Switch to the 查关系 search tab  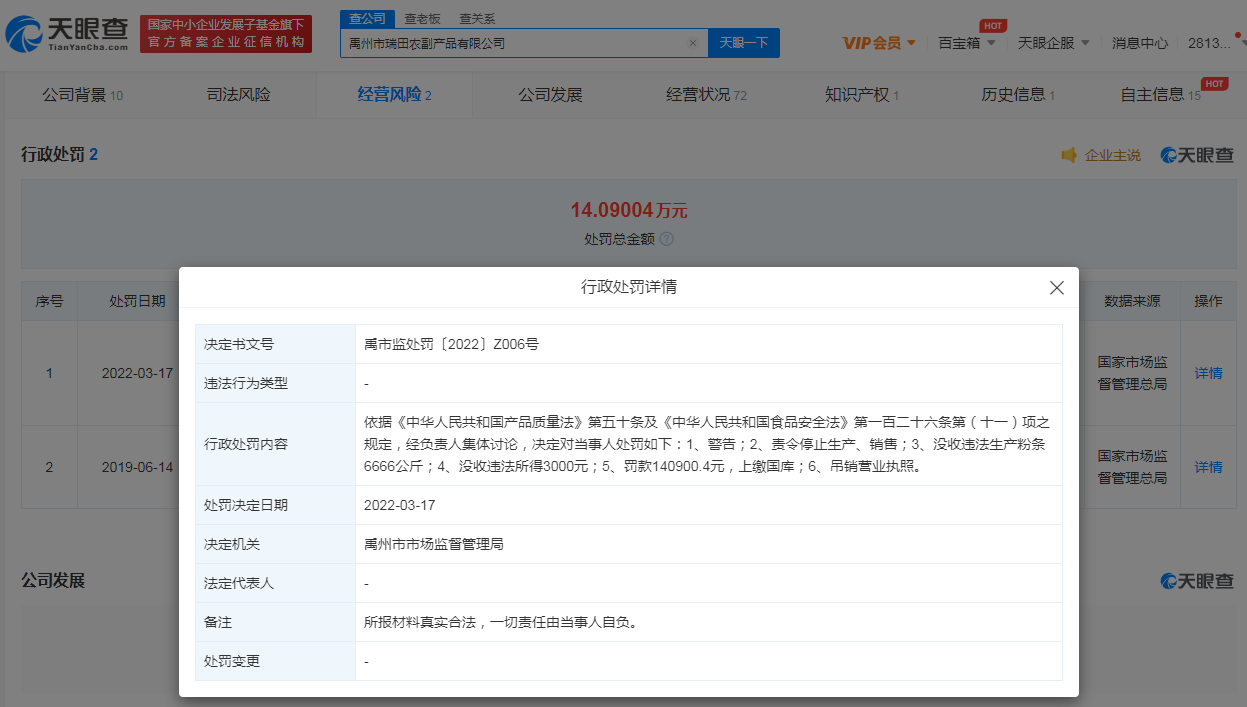tap(477, 19)
